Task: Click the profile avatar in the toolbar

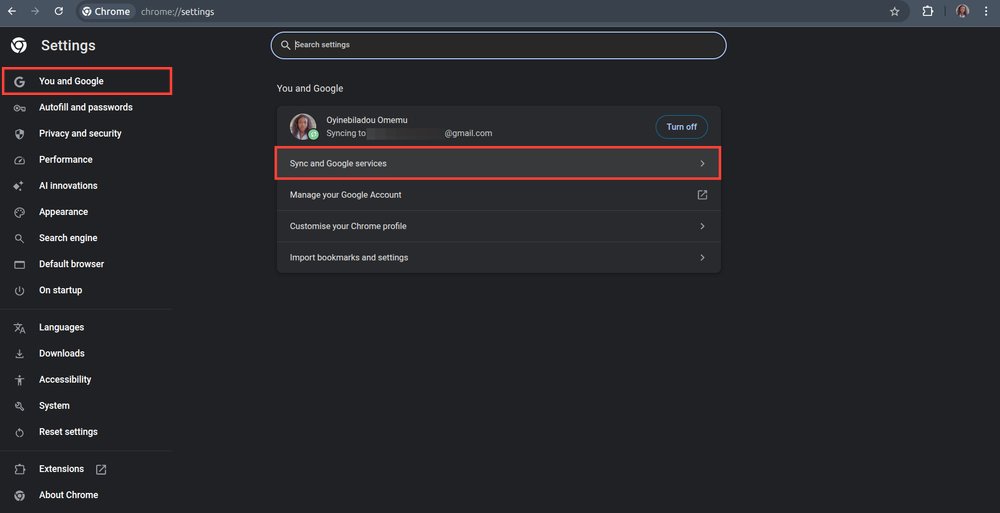Action: point(962,12)
